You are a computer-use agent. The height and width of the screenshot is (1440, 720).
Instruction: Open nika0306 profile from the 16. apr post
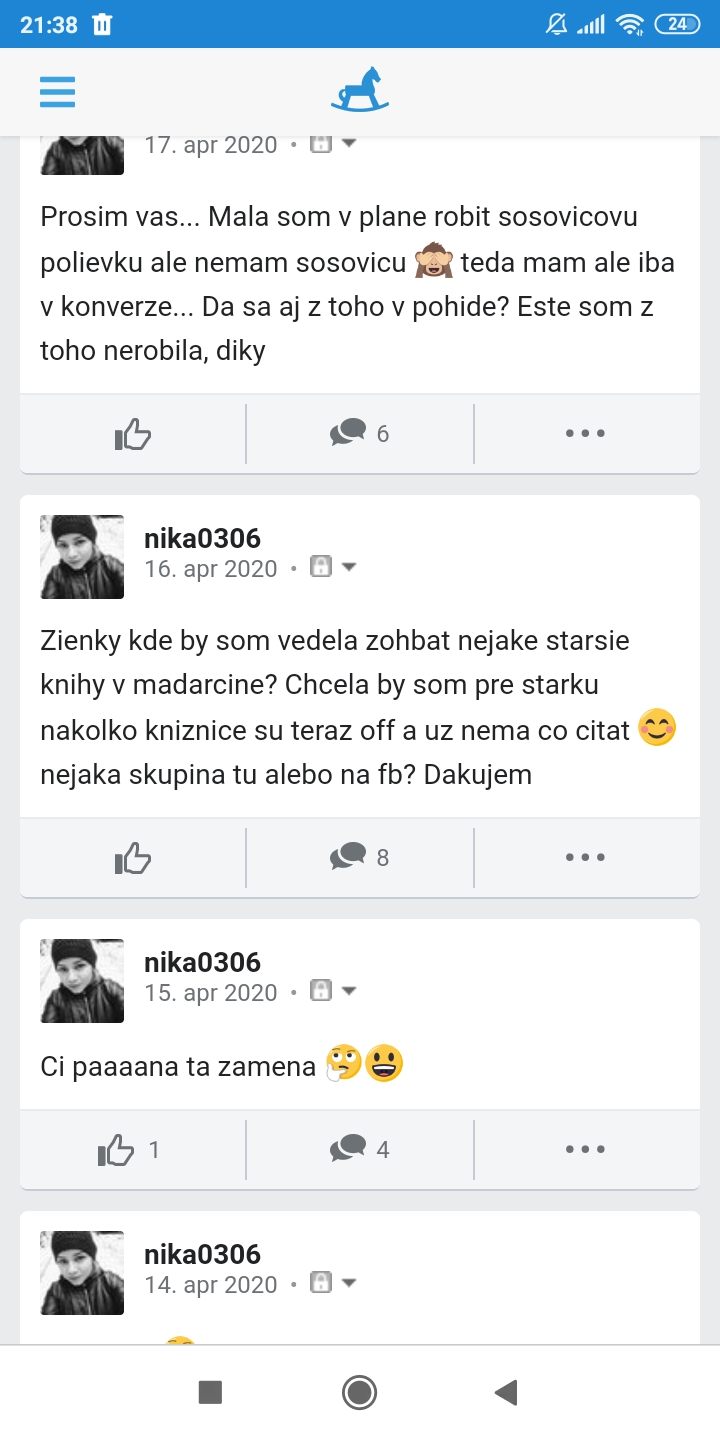[202, 539]
